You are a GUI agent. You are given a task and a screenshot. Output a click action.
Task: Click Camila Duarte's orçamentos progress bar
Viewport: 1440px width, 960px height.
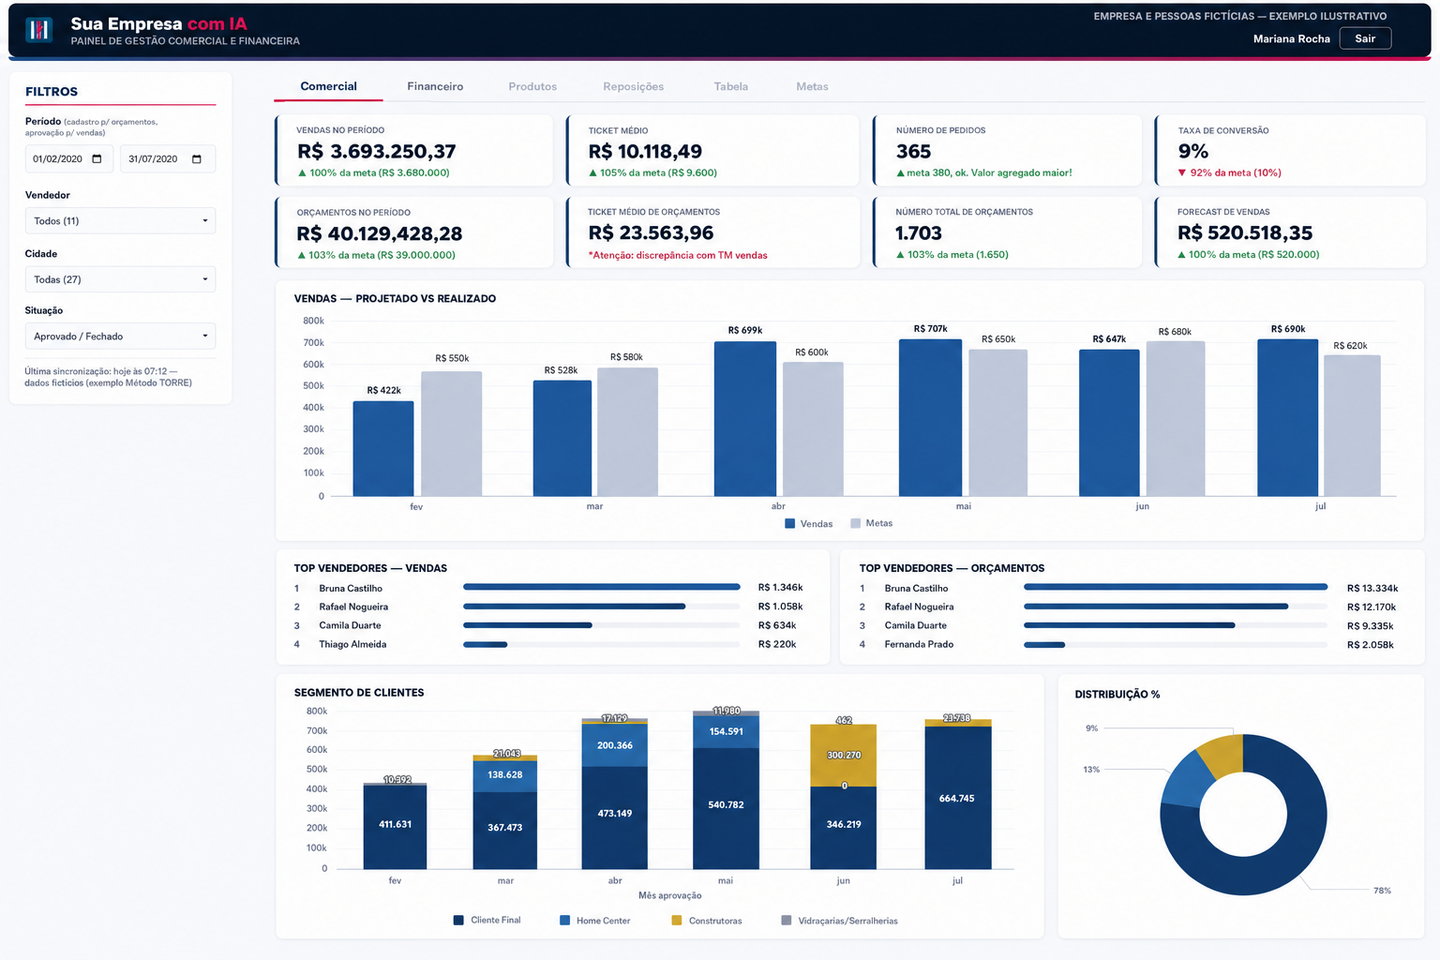[1176, 625]
